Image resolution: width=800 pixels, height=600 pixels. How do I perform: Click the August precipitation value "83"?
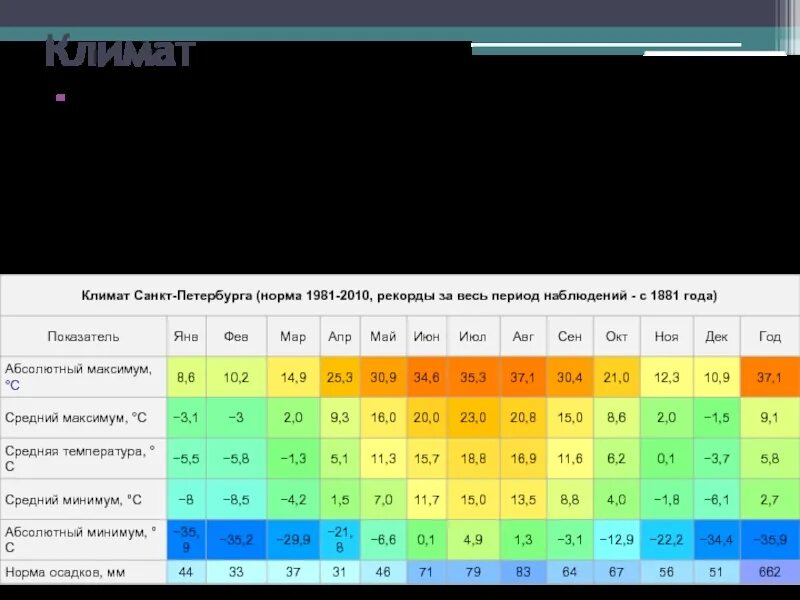pos(523,572)
